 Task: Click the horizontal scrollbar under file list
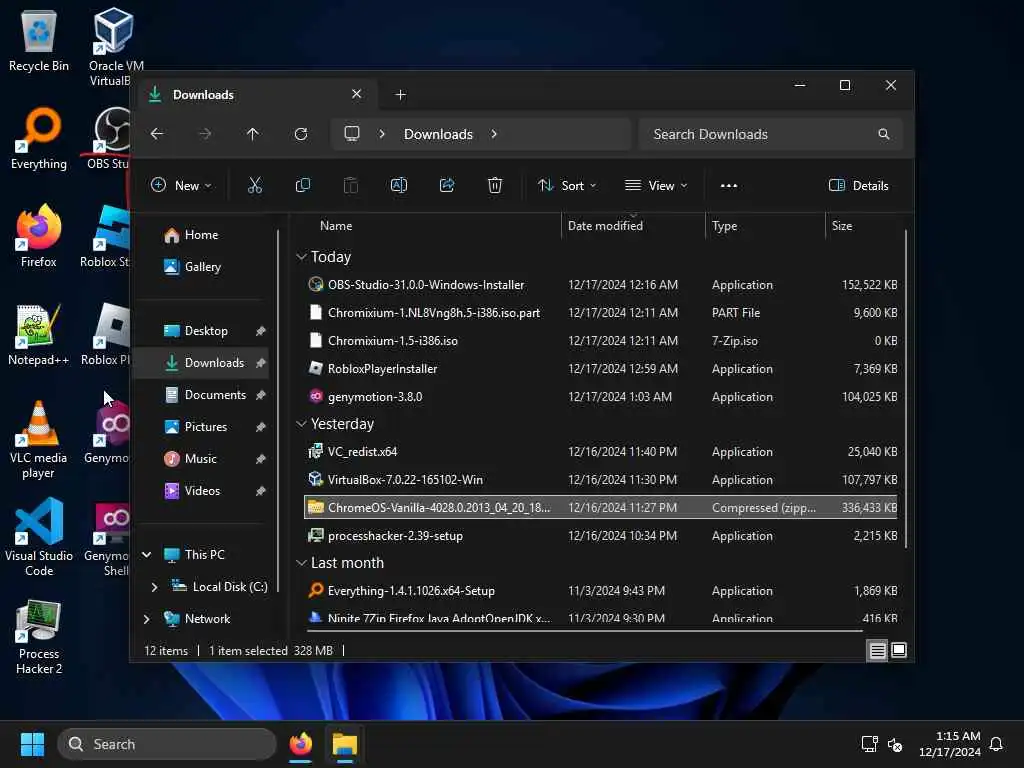tap(584, 631)
